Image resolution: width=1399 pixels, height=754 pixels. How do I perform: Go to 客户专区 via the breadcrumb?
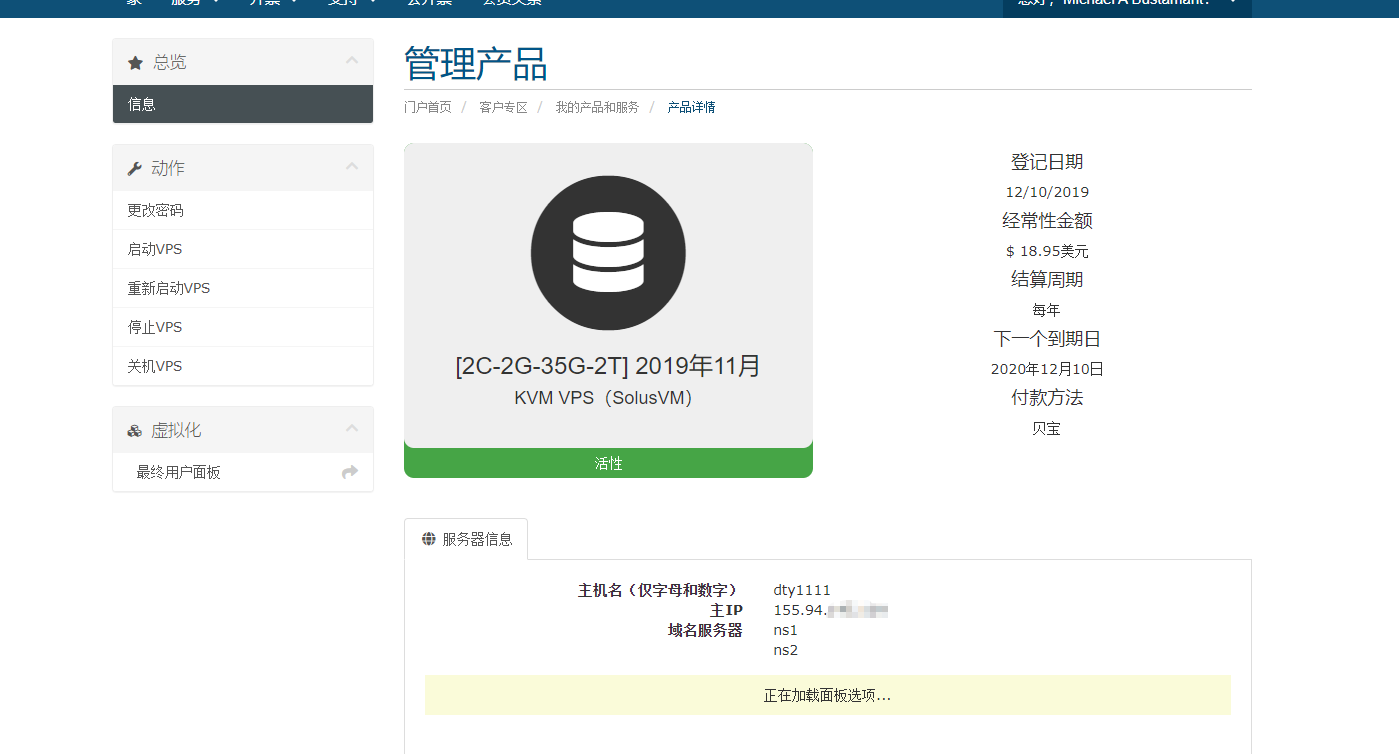click(x=503, y=107)
